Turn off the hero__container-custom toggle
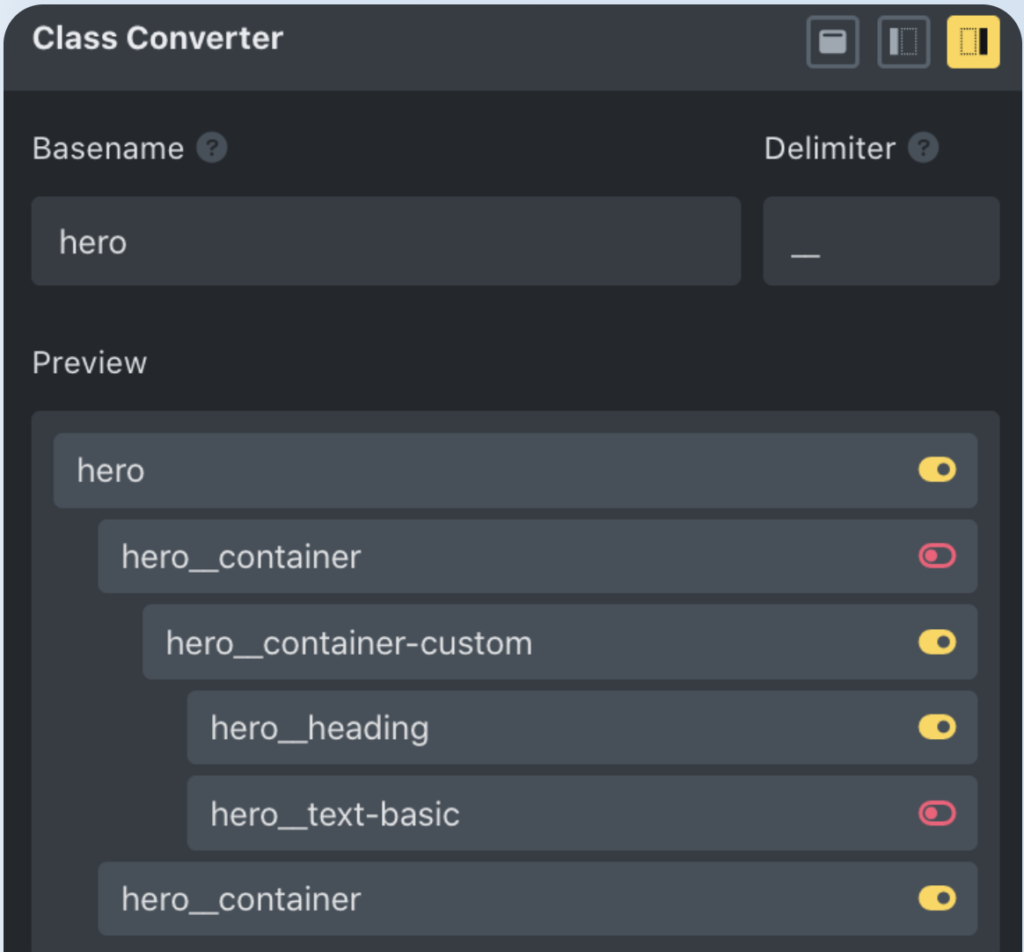The height and width of the screenshot is (952, 1024). pyautogui.click(x=937, y=642)
